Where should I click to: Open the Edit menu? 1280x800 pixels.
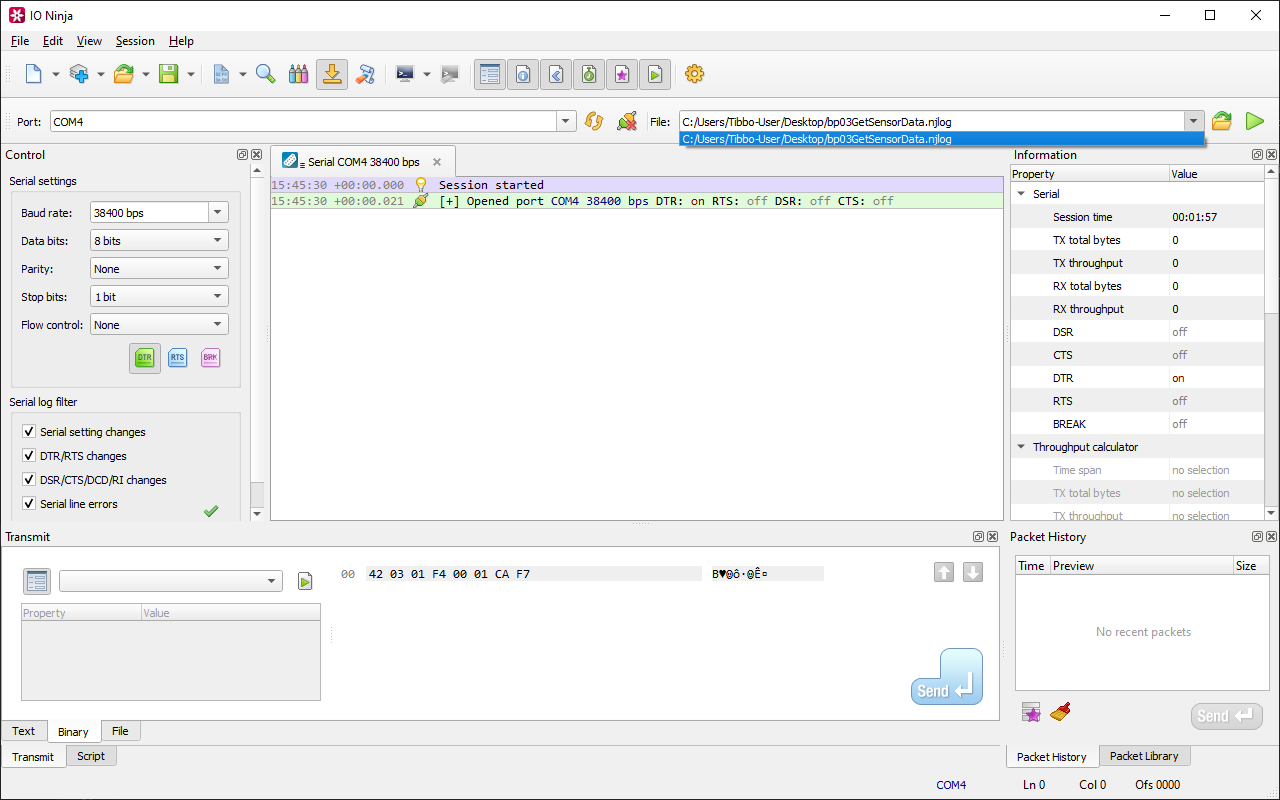click(x=53, y=41)
